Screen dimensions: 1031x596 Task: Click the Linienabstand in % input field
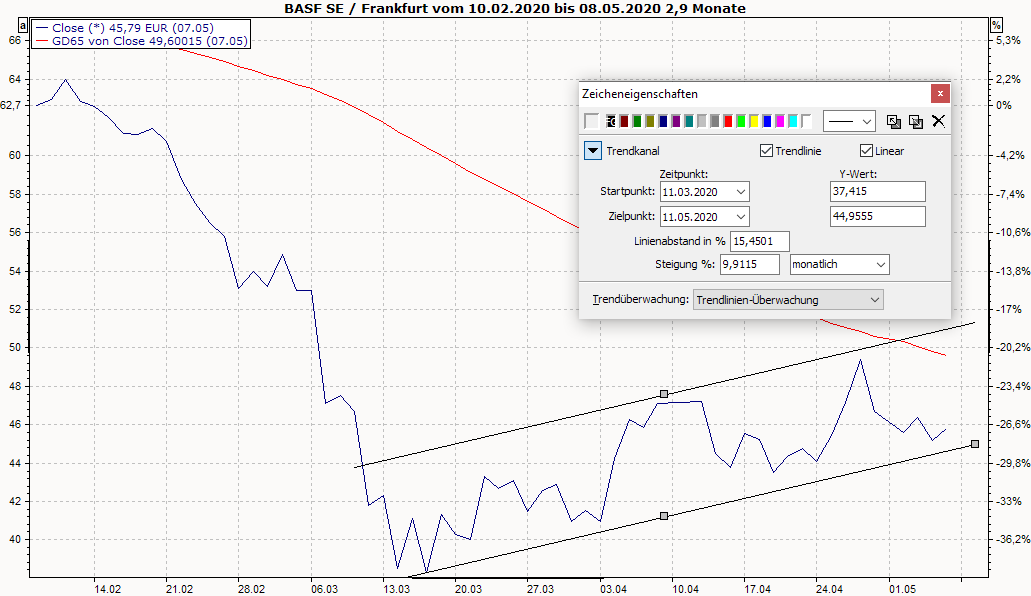(760, 241)
